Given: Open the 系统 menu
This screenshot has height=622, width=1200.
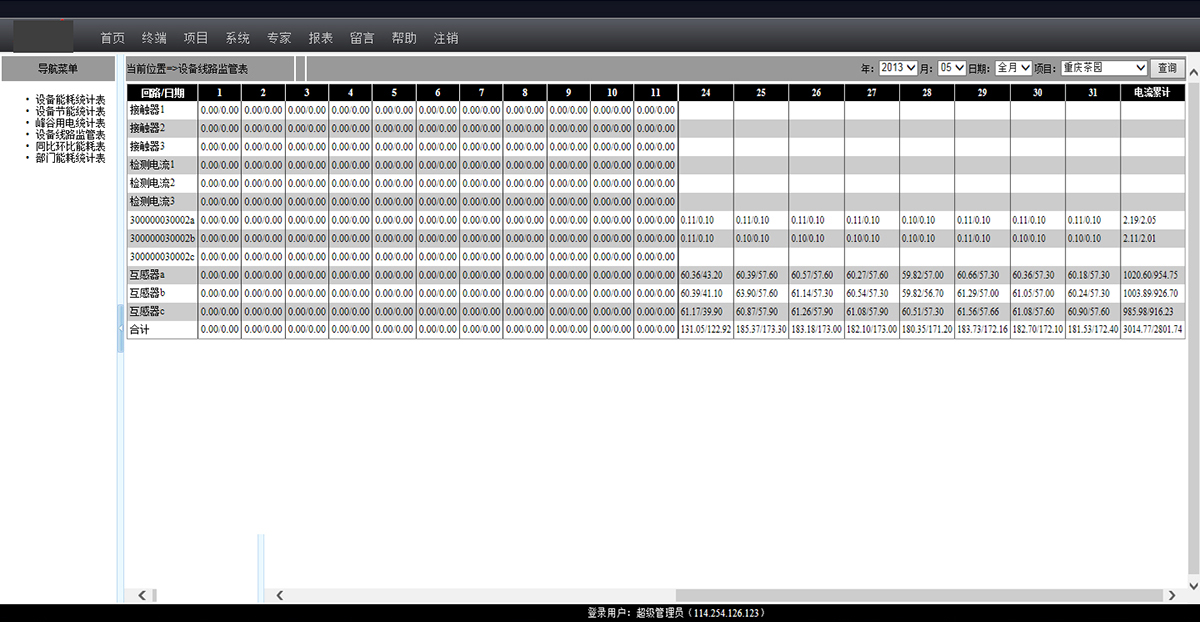Looking at the screenshot, I should pyautogui.click(x=237, y=38).
